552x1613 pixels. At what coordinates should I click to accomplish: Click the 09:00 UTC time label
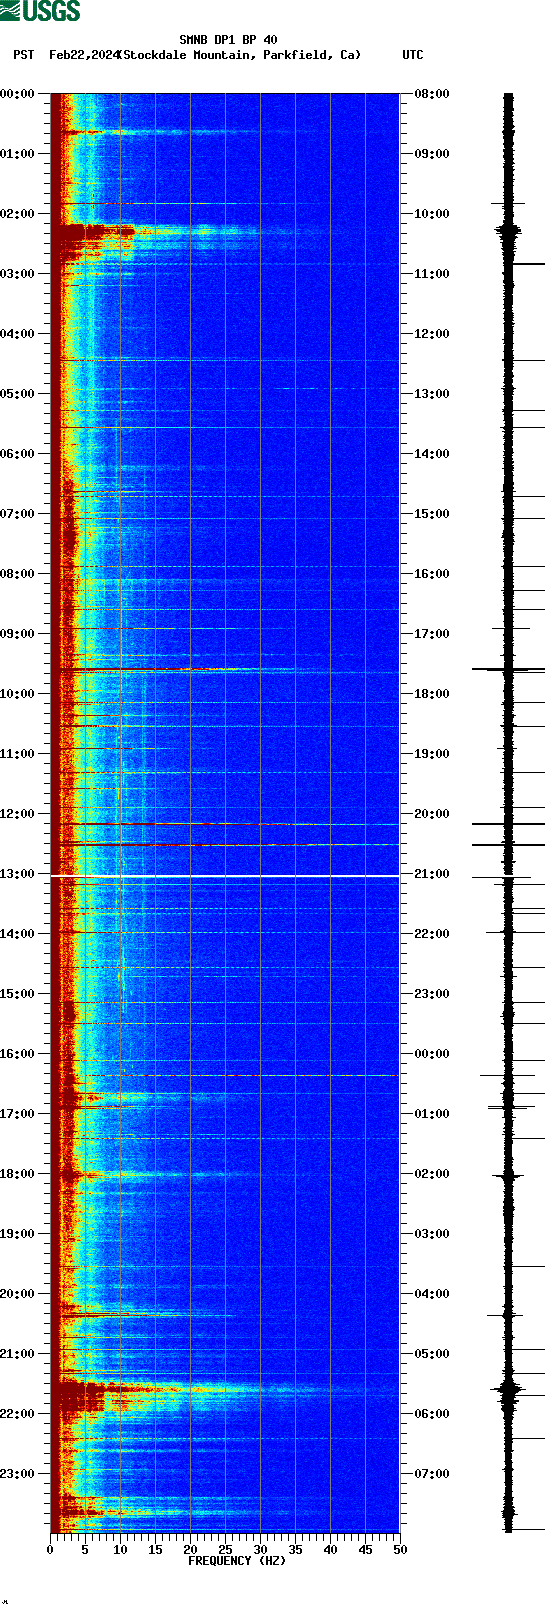click(x=431, y=154)
